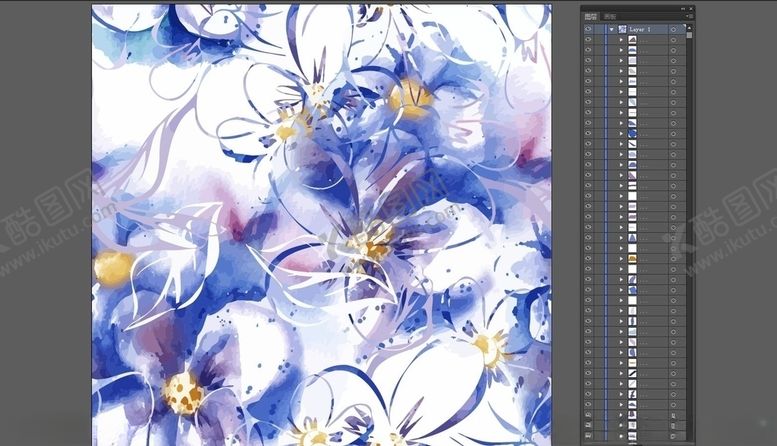The image size is (777, 446).
Task: Collapse Layer 1 with its disclosure triangle
Action: click(611, 30)
